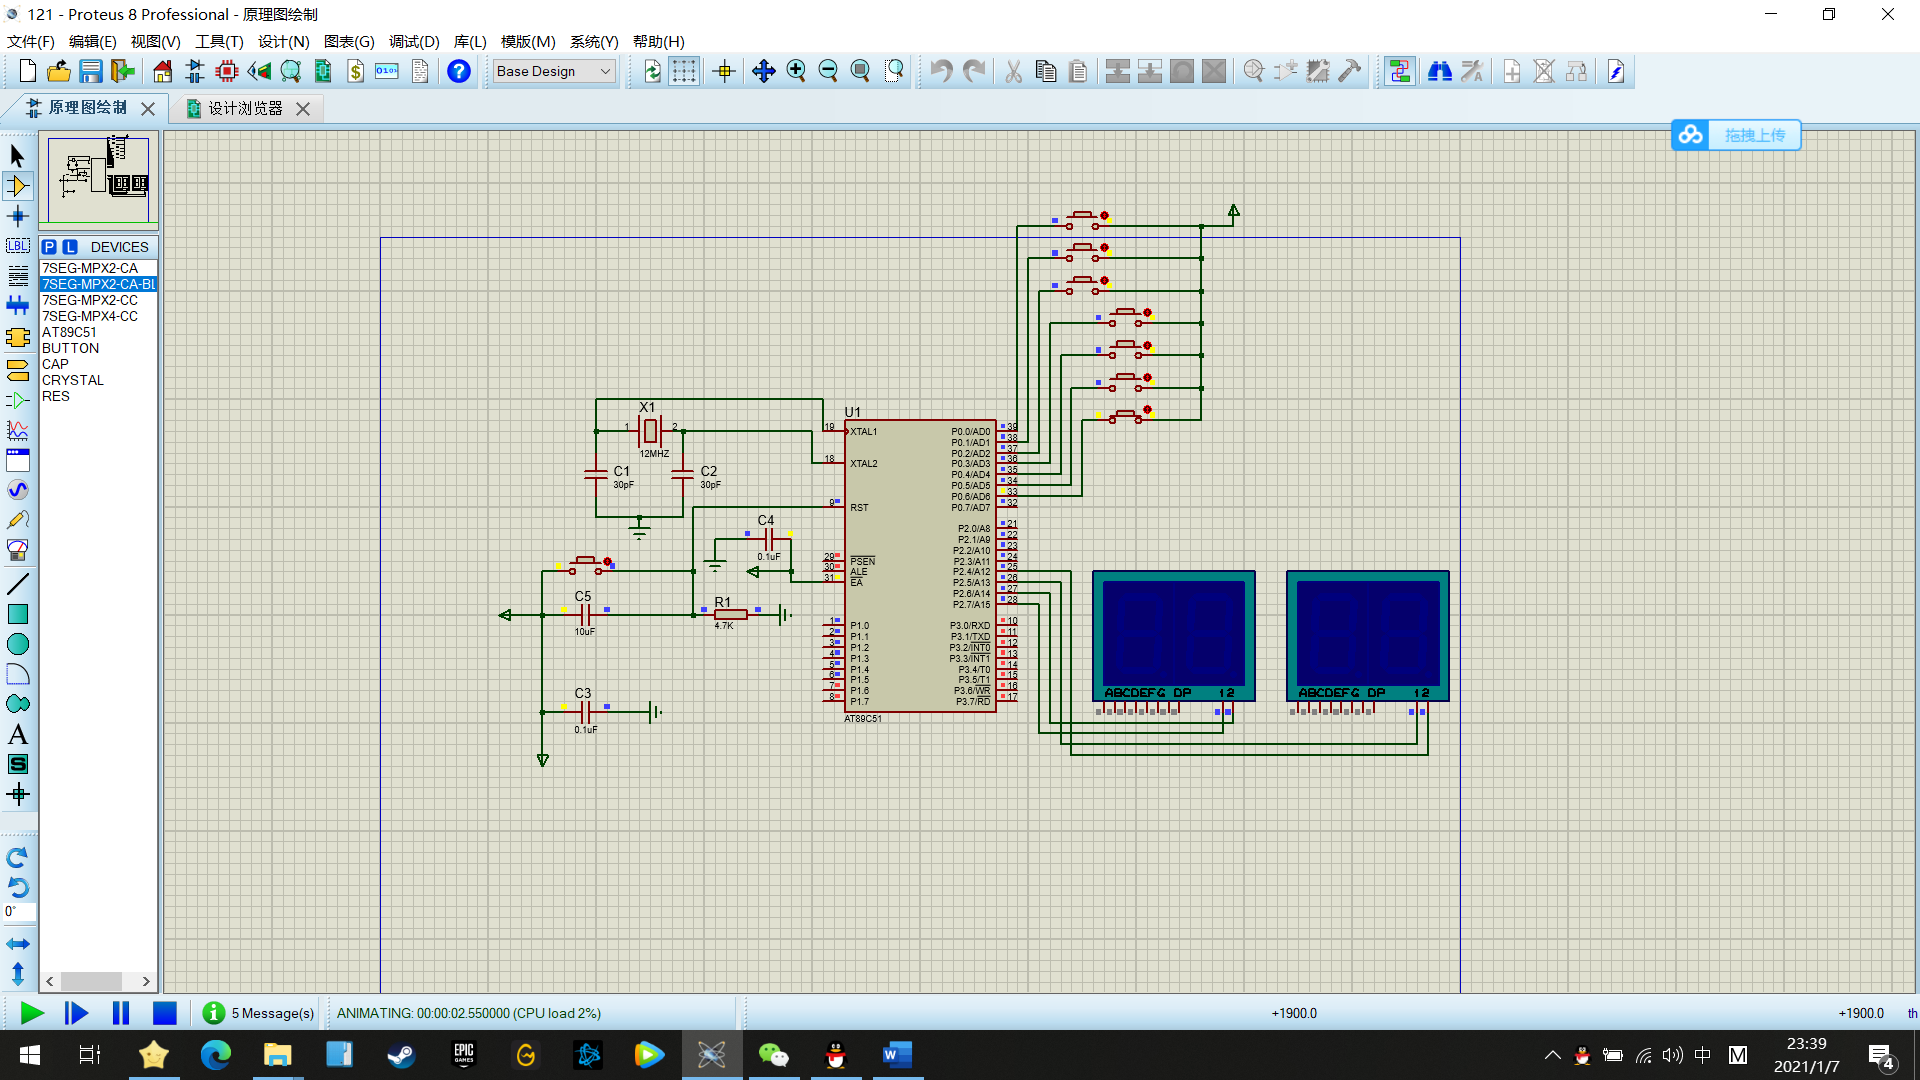
Task: Click the rotation angle input field
Action: pyautogui.click(x=18, y=912)
